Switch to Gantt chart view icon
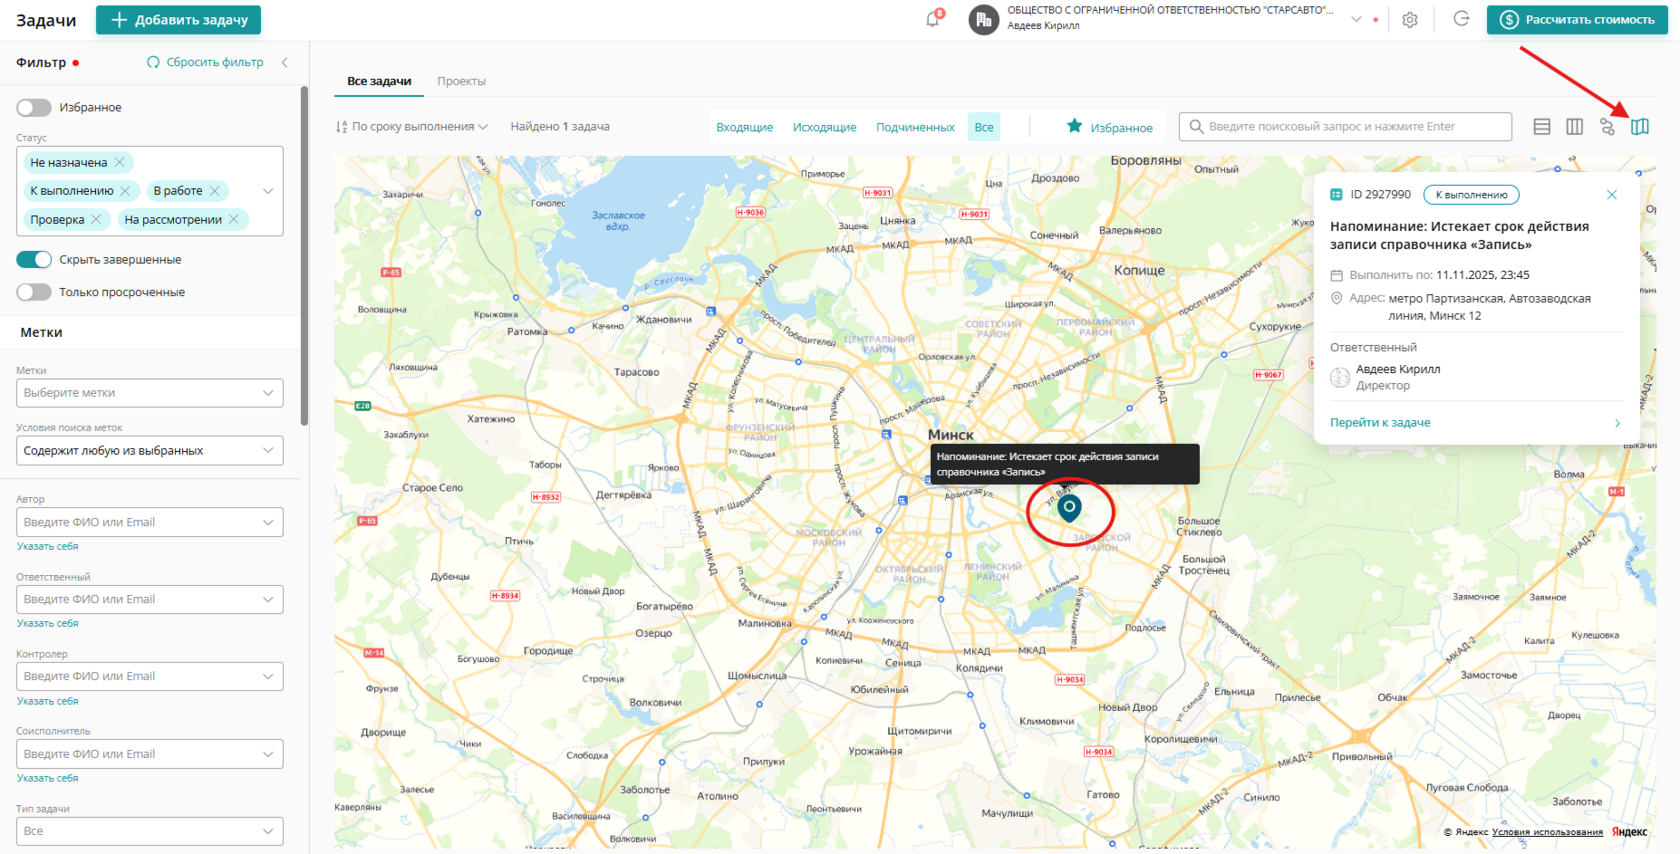This screenshot has width=1680, height=854. (x=1608, y=126)
